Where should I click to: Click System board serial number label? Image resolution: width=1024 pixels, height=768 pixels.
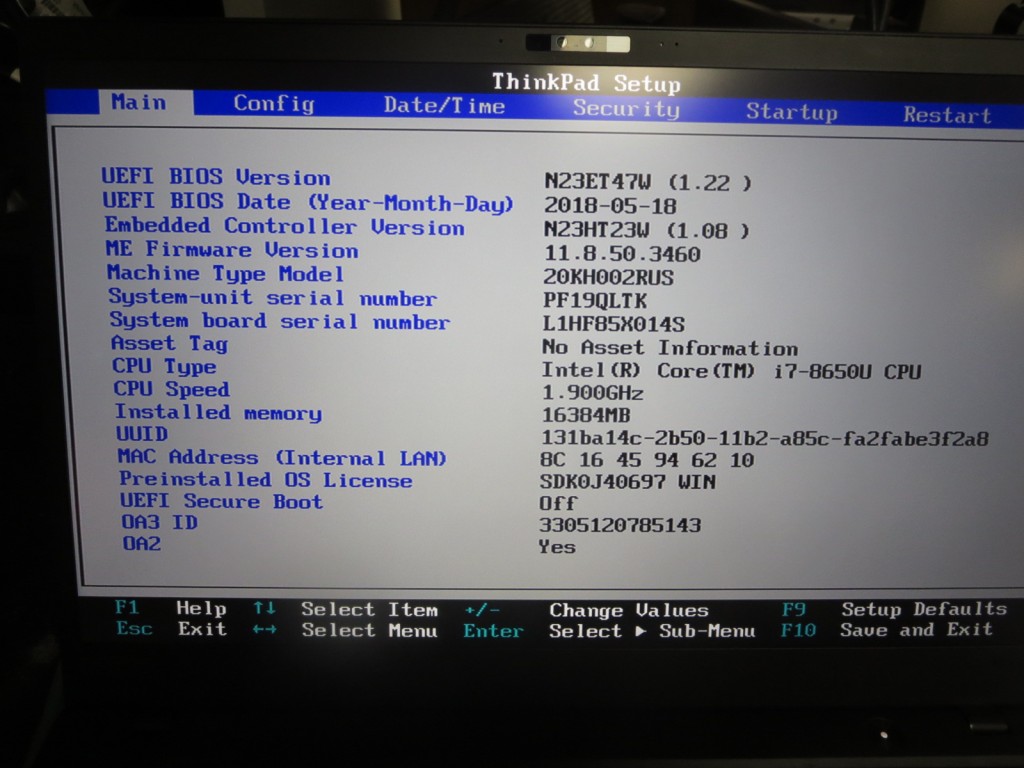tap(280, 321)
